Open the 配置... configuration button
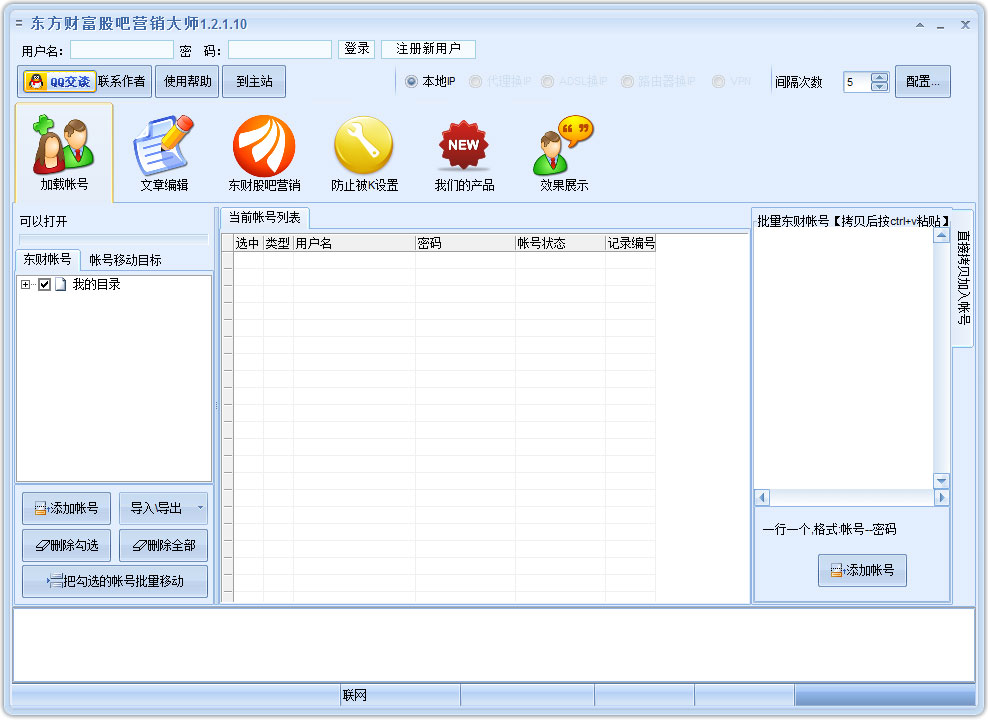The image size is (988, 720). tap(922, 81)
